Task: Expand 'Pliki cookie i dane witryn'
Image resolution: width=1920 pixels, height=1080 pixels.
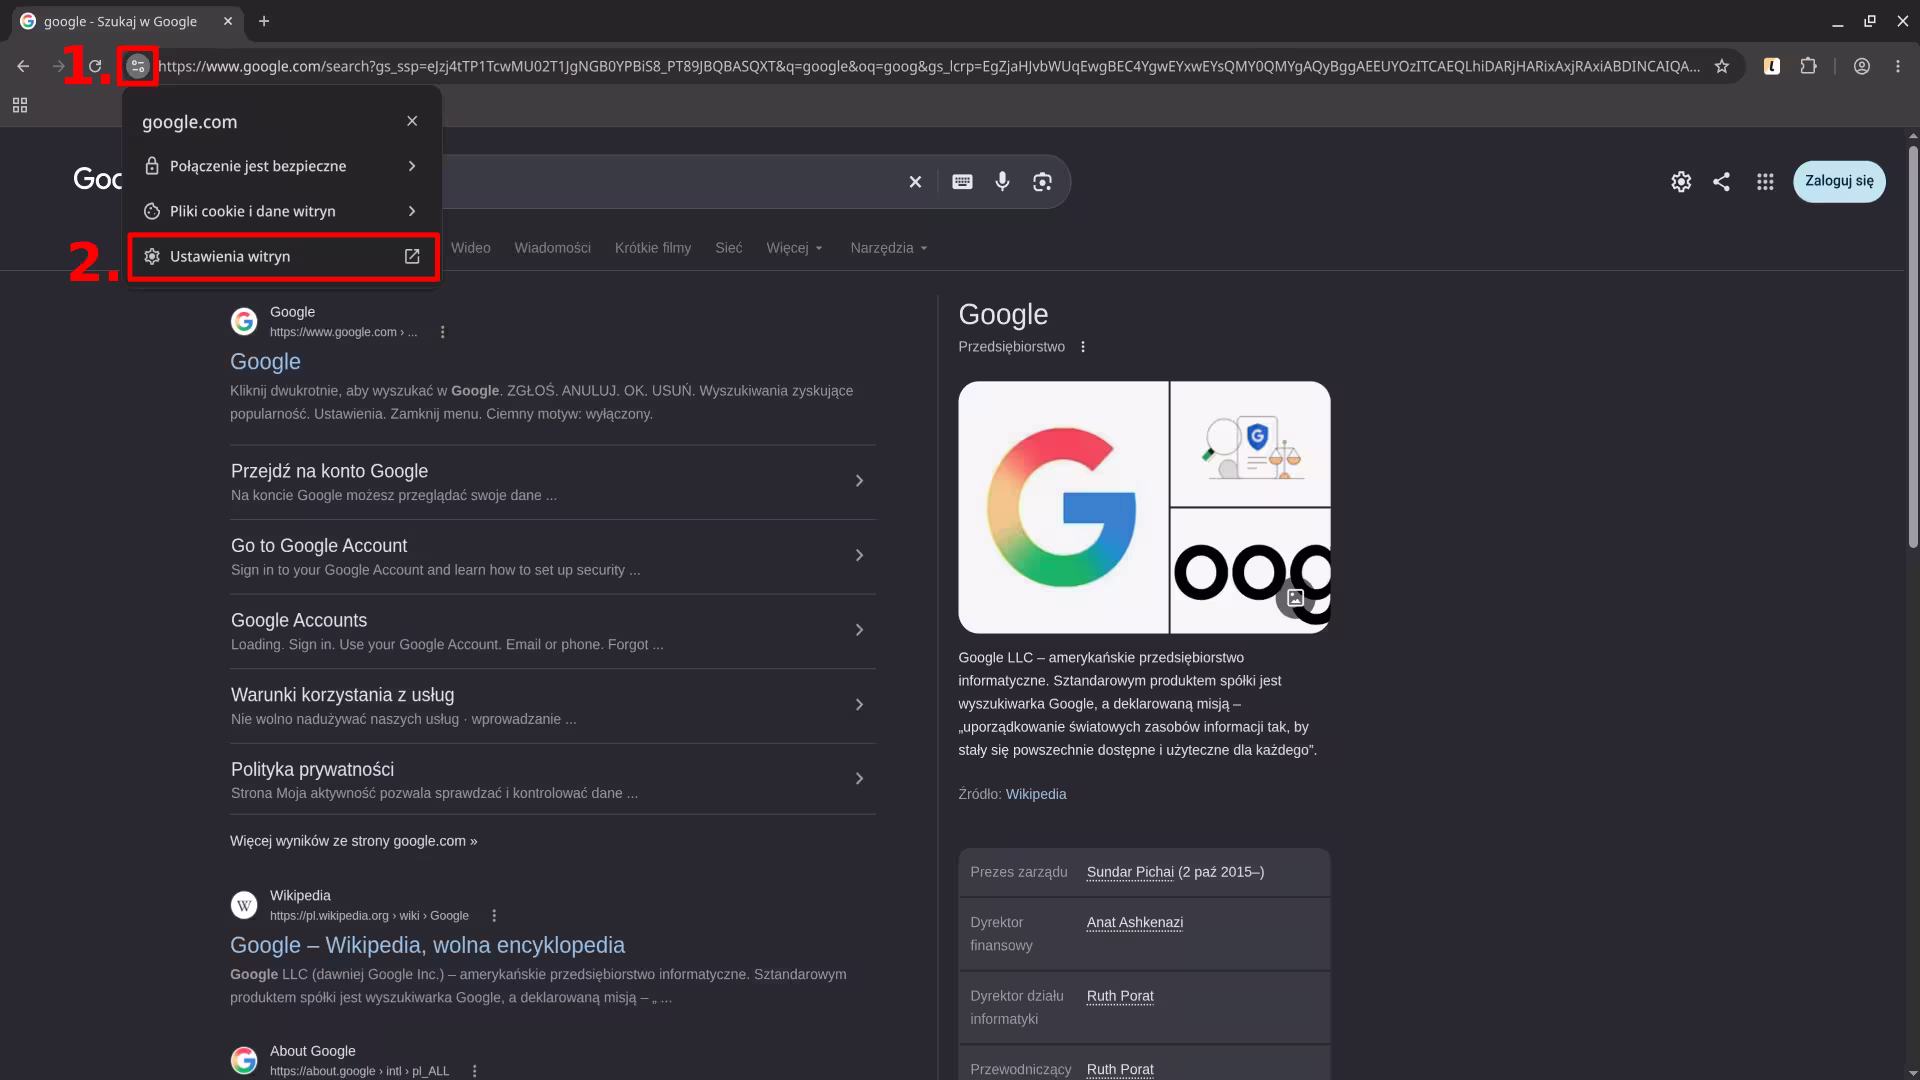Action: (x=281, y=211)
